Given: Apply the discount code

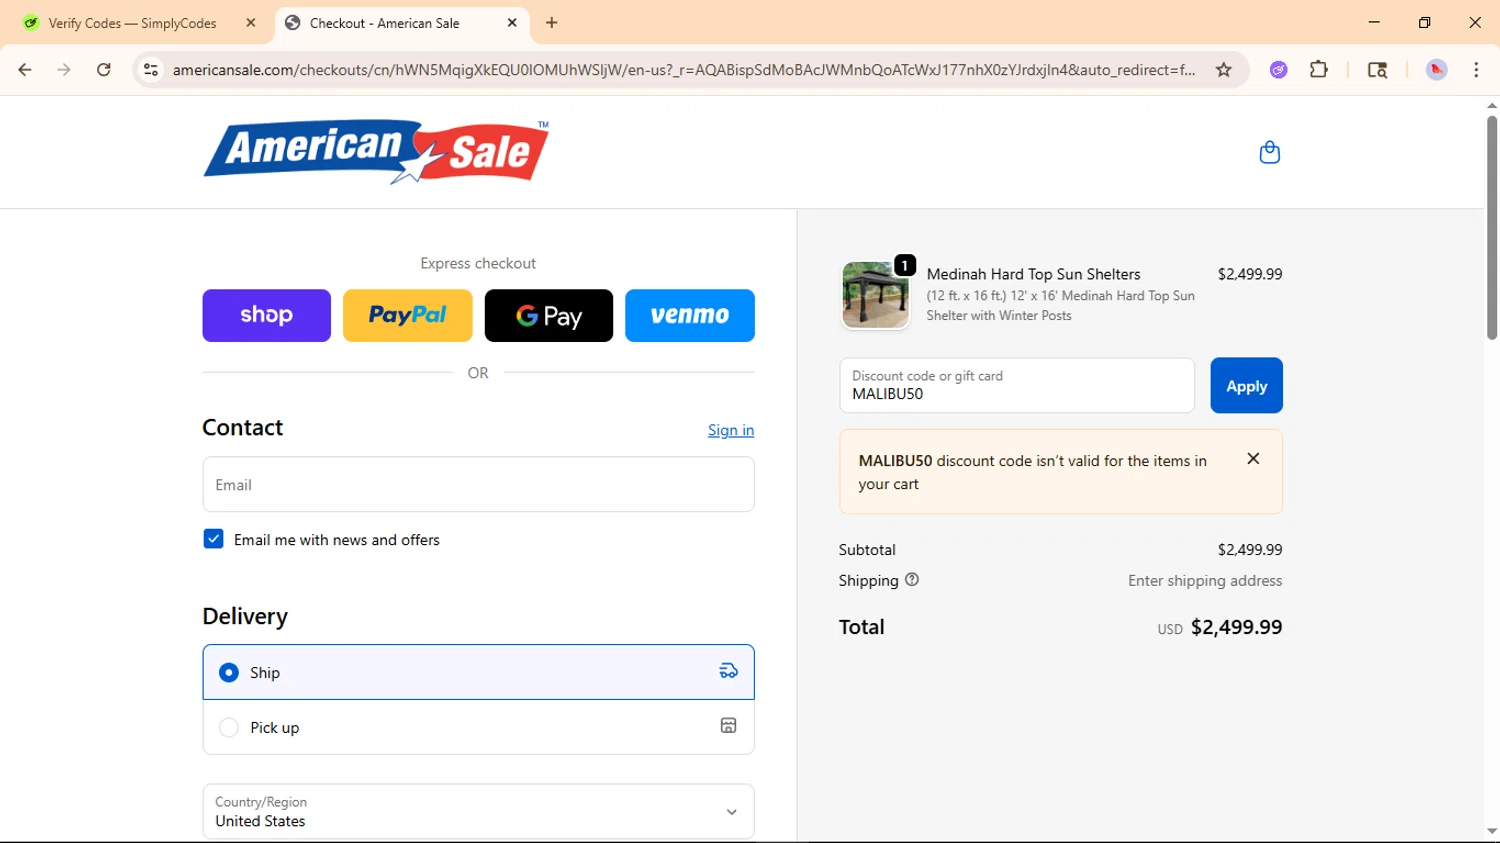Looking at the screenshot, I should (1246, 385).
